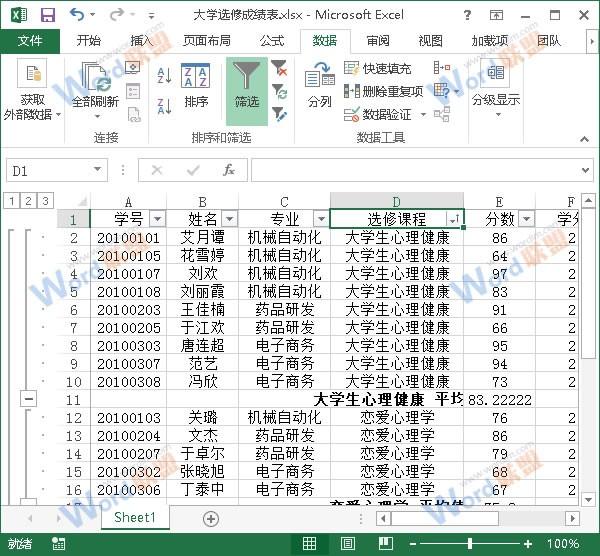Click the Save icon in quick access toolbar
This screenshot has width=600, height=556.
click(x=48, y=15)
